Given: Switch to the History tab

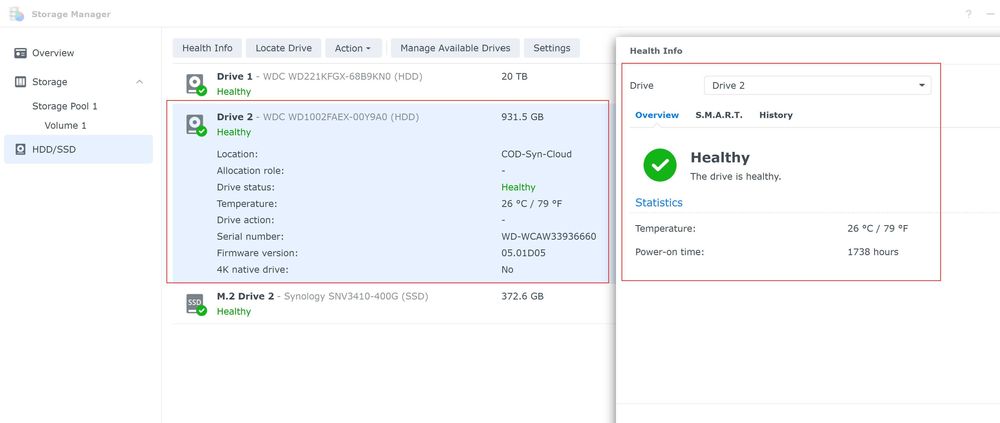Looking at the screenshot, I should click(775, 115).
